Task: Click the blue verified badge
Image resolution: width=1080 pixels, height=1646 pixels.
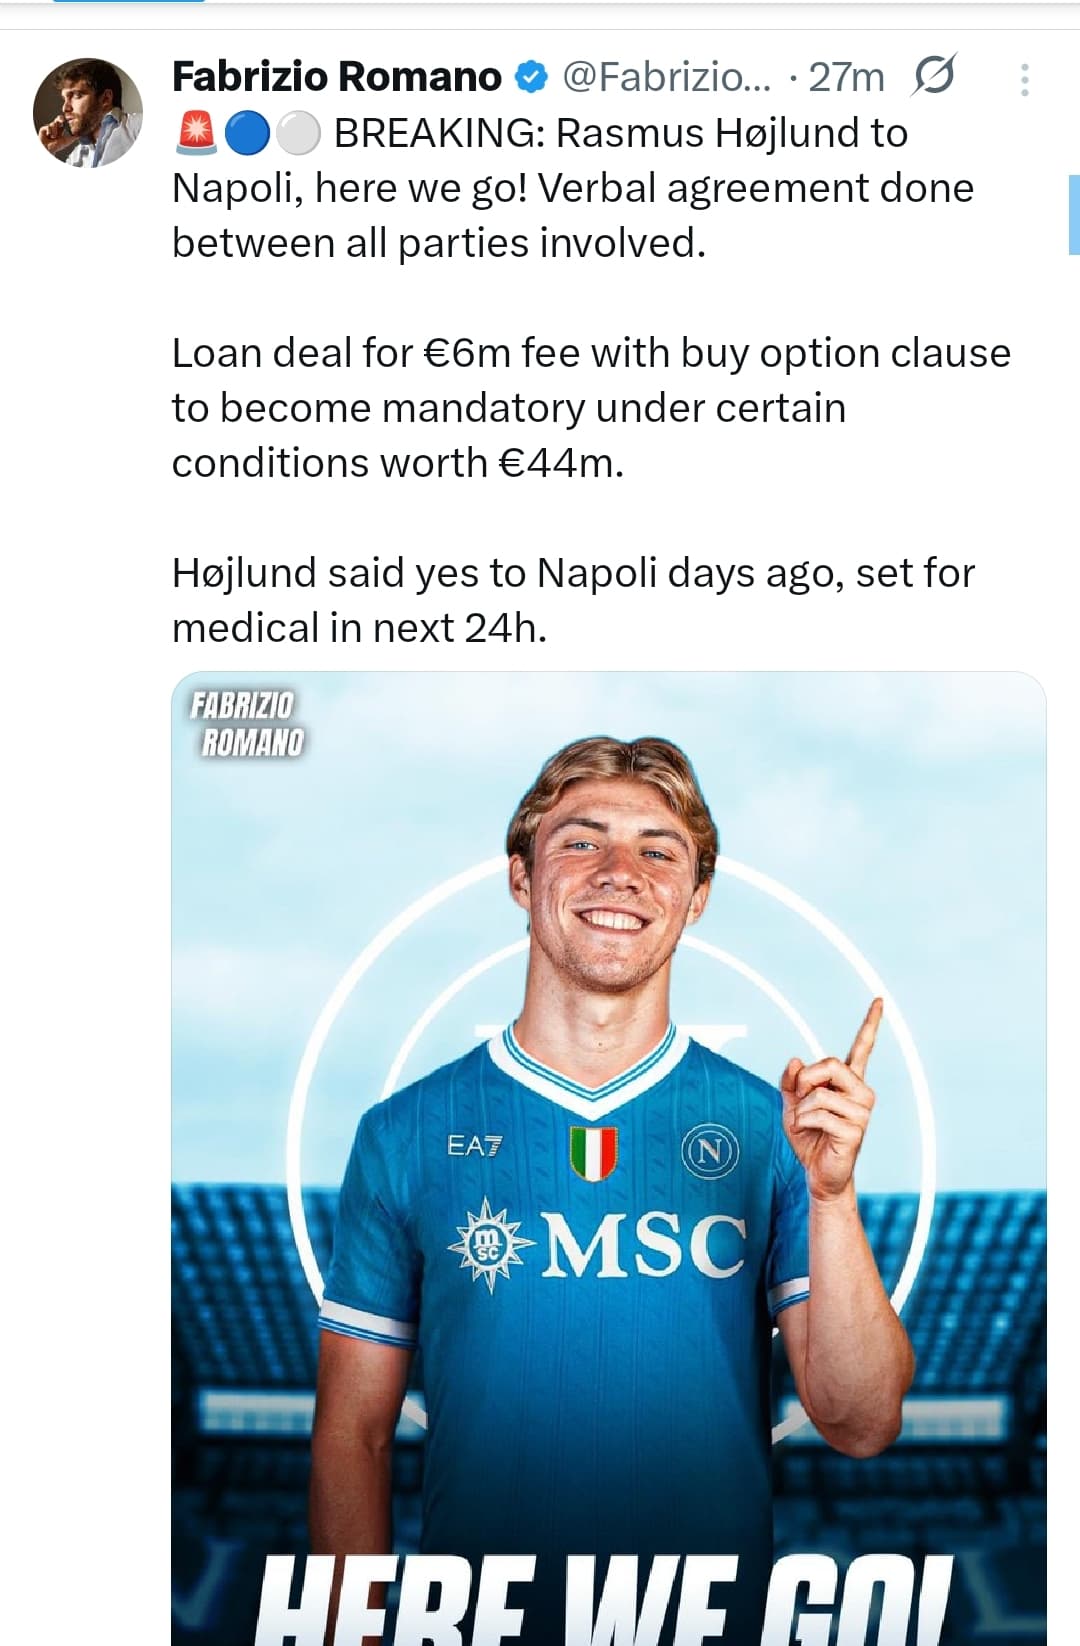Action: click(x=531, y=77)
